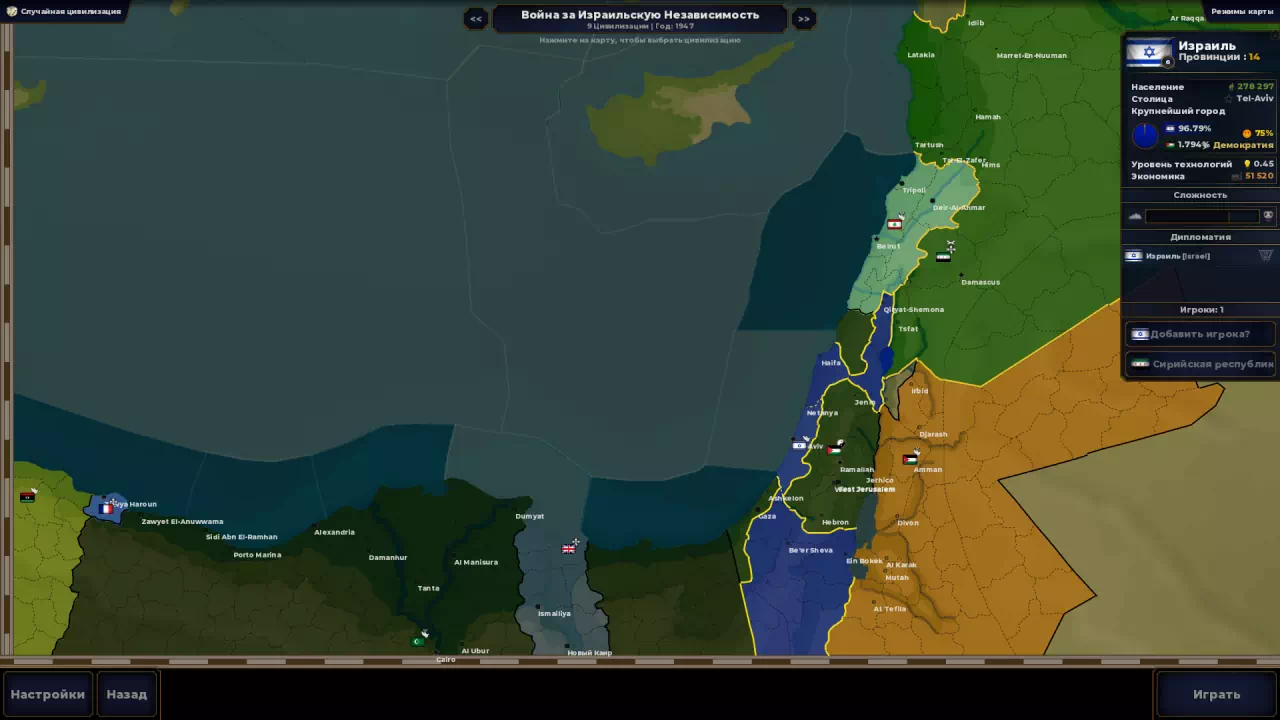The image size is (1280, 720).
Task: Click the Israel flag in the civilization panel
Action: (1149, 53)
